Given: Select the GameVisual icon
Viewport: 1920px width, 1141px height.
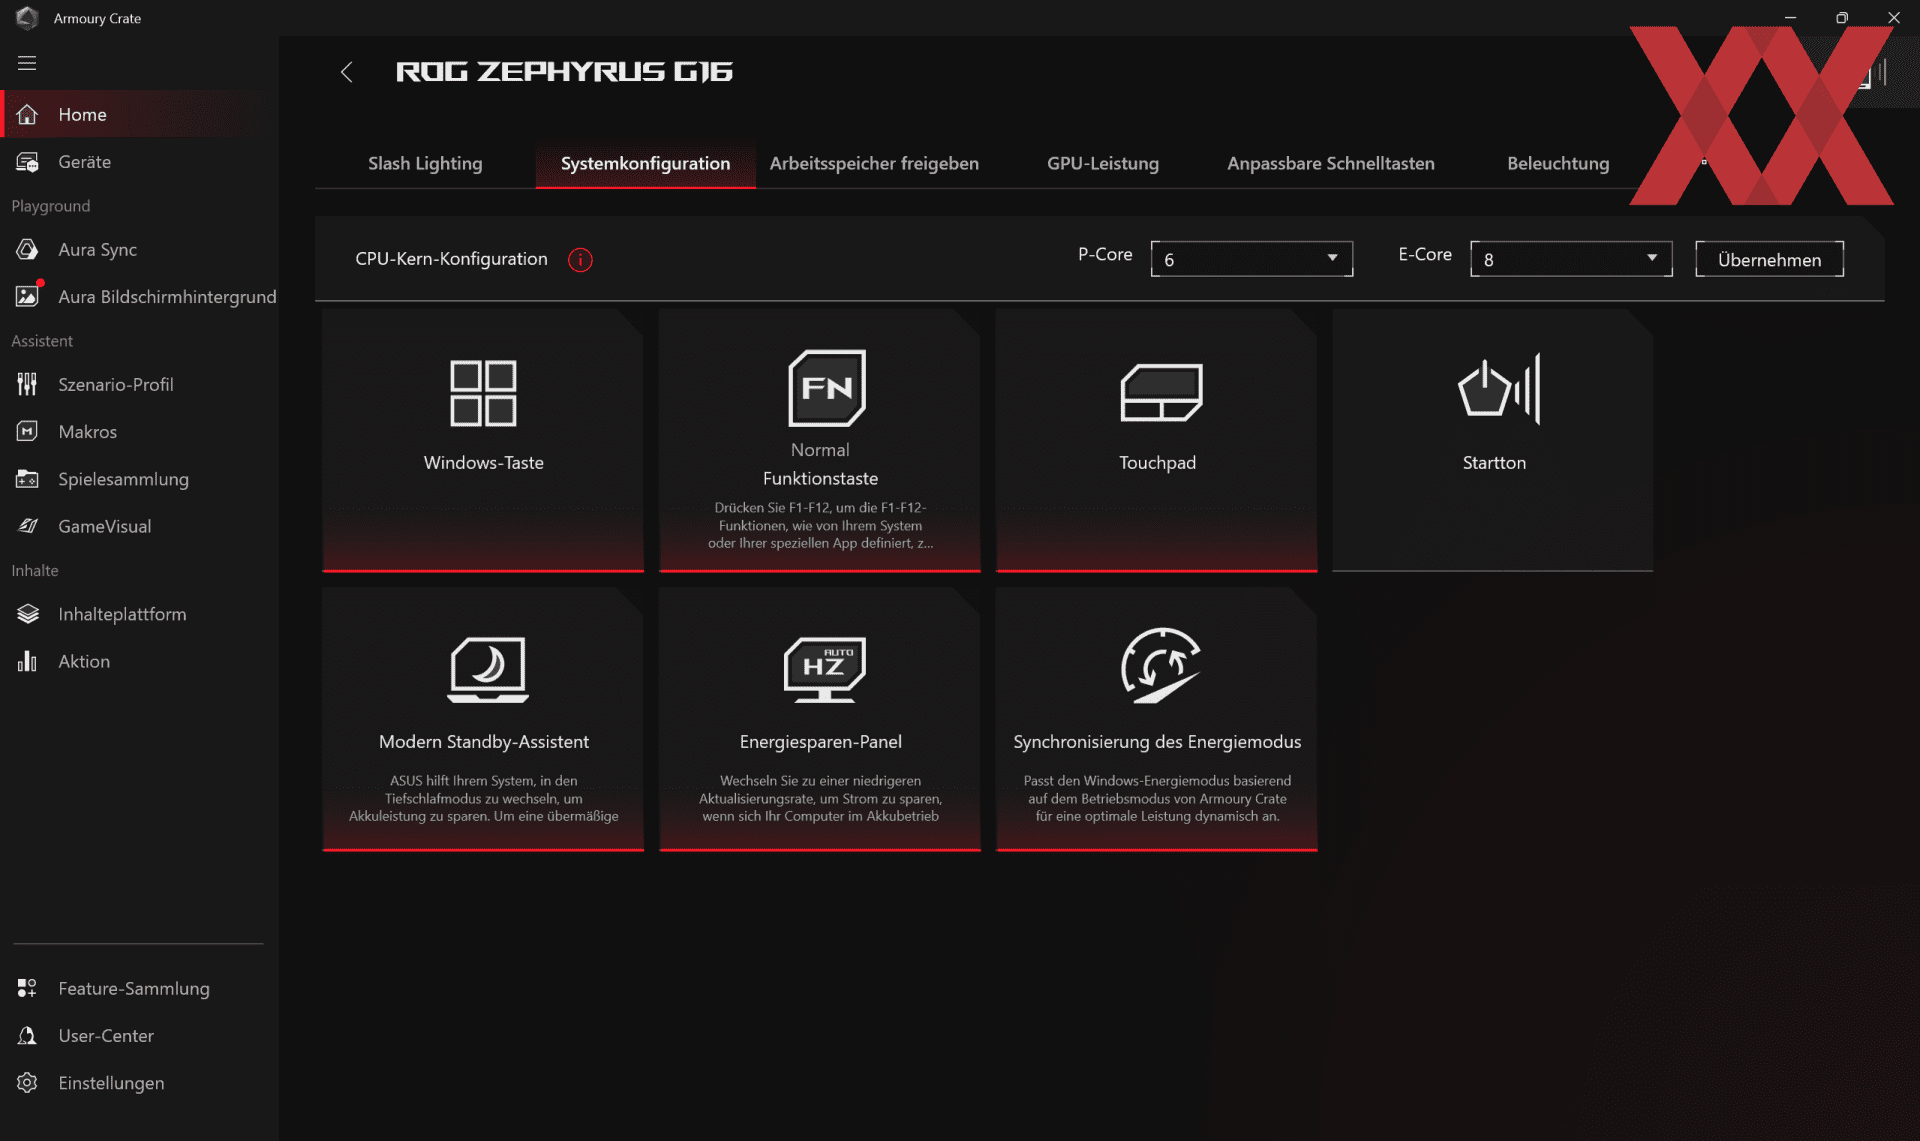Looking at the screenshot, I should click(x=27, y=527).
